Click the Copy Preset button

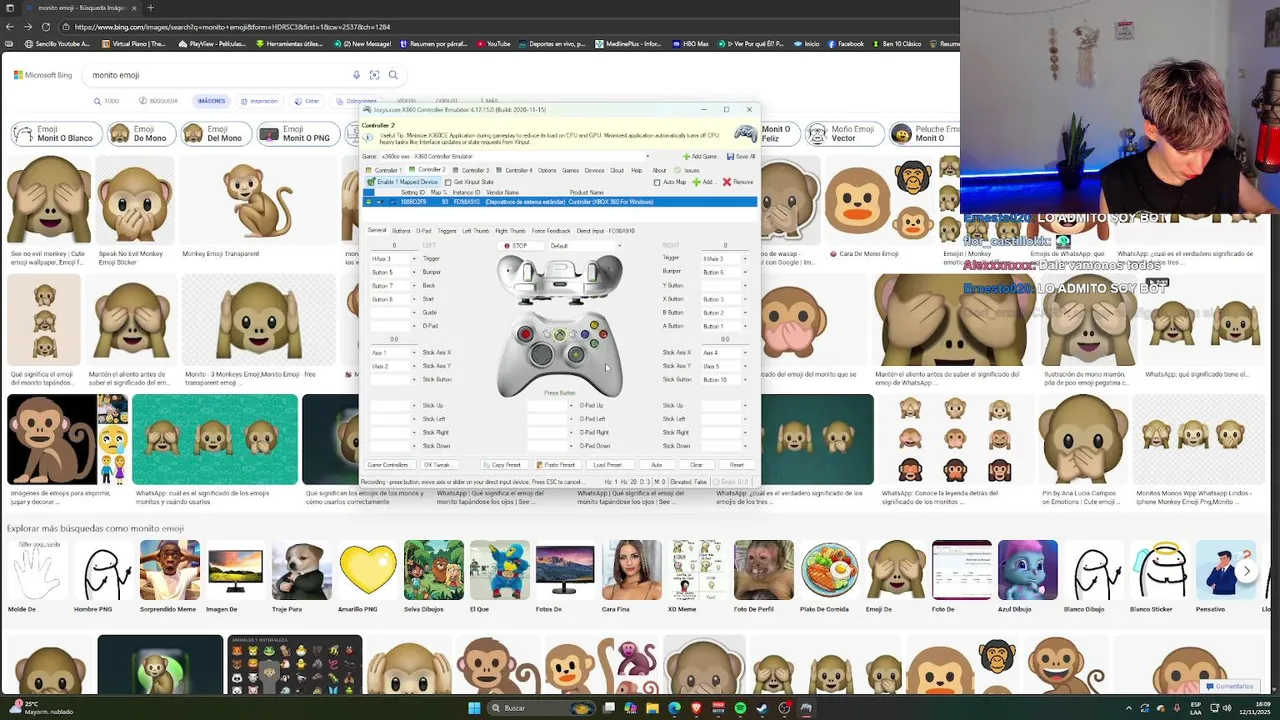point(506,465)
